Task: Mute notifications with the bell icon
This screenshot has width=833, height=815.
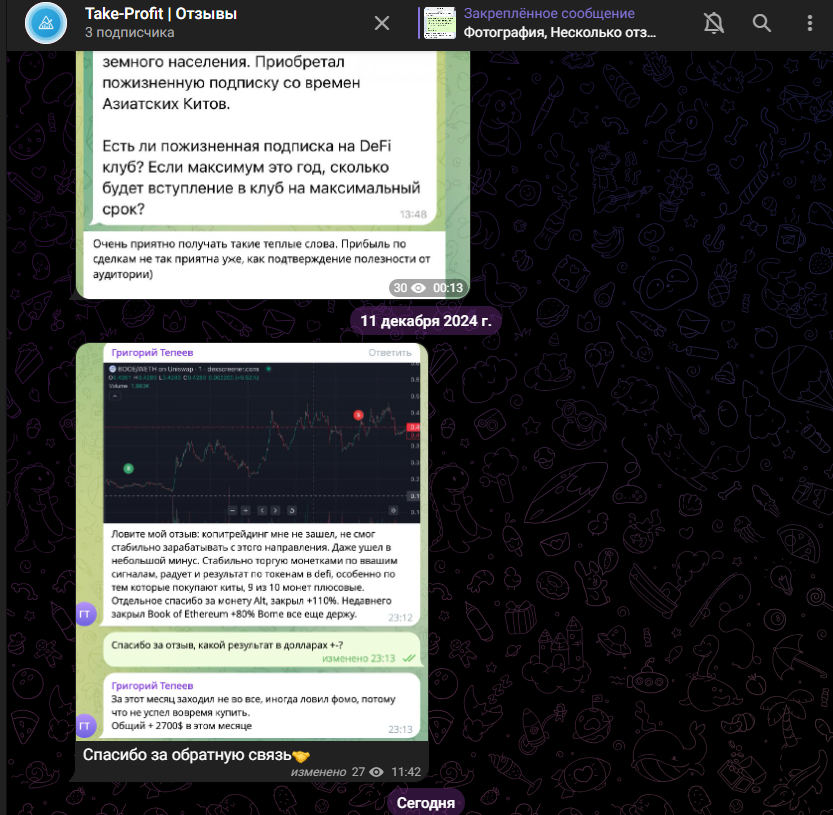Action: tap(713, 23)
